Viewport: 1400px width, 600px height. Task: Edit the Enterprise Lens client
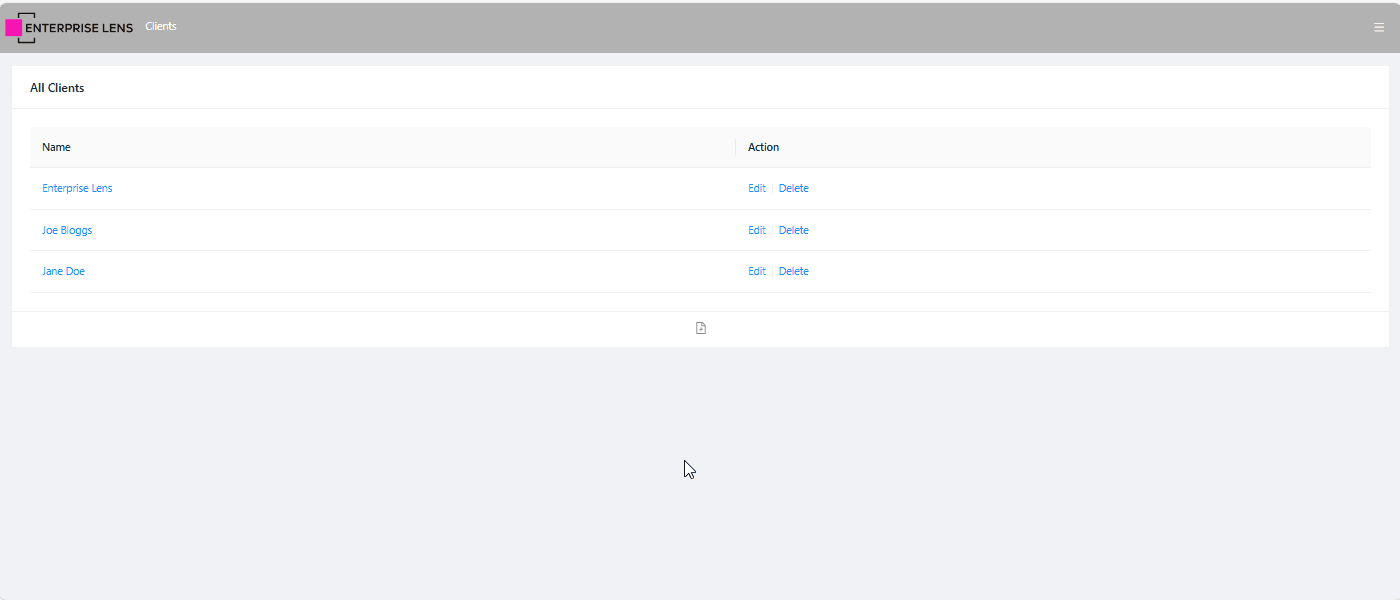click(x=756, y=188)
